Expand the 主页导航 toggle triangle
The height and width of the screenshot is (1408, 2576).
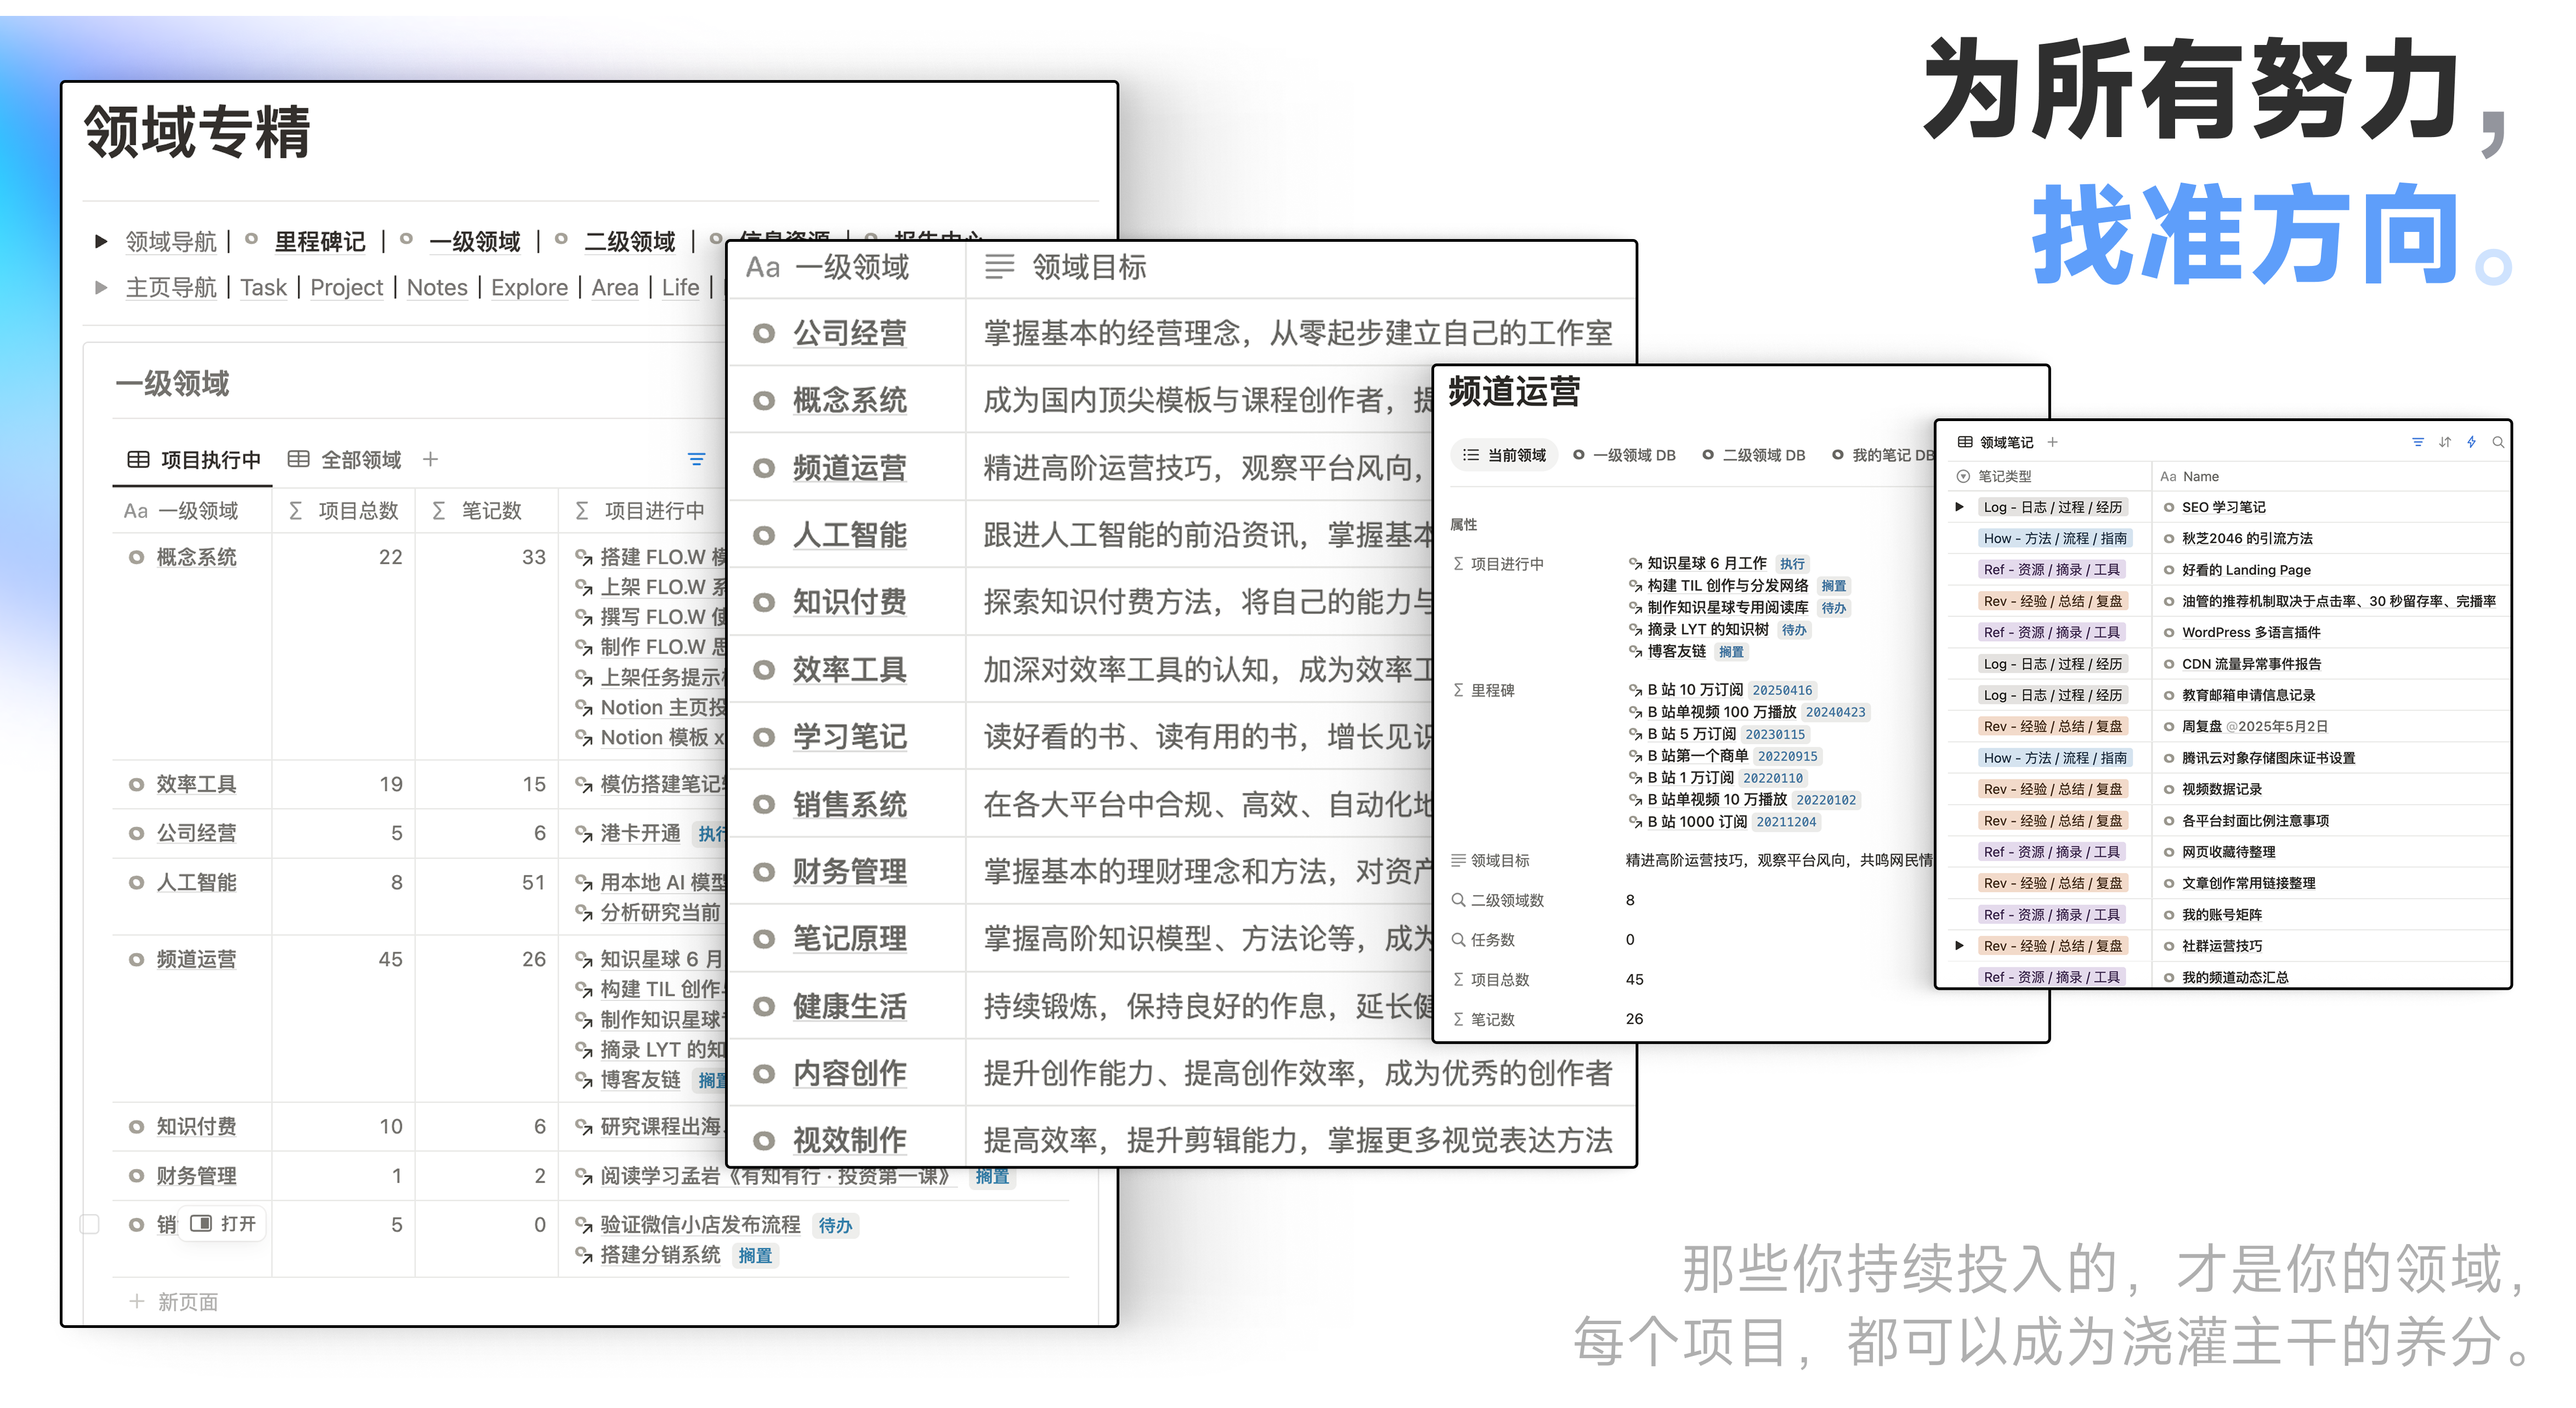100,288
